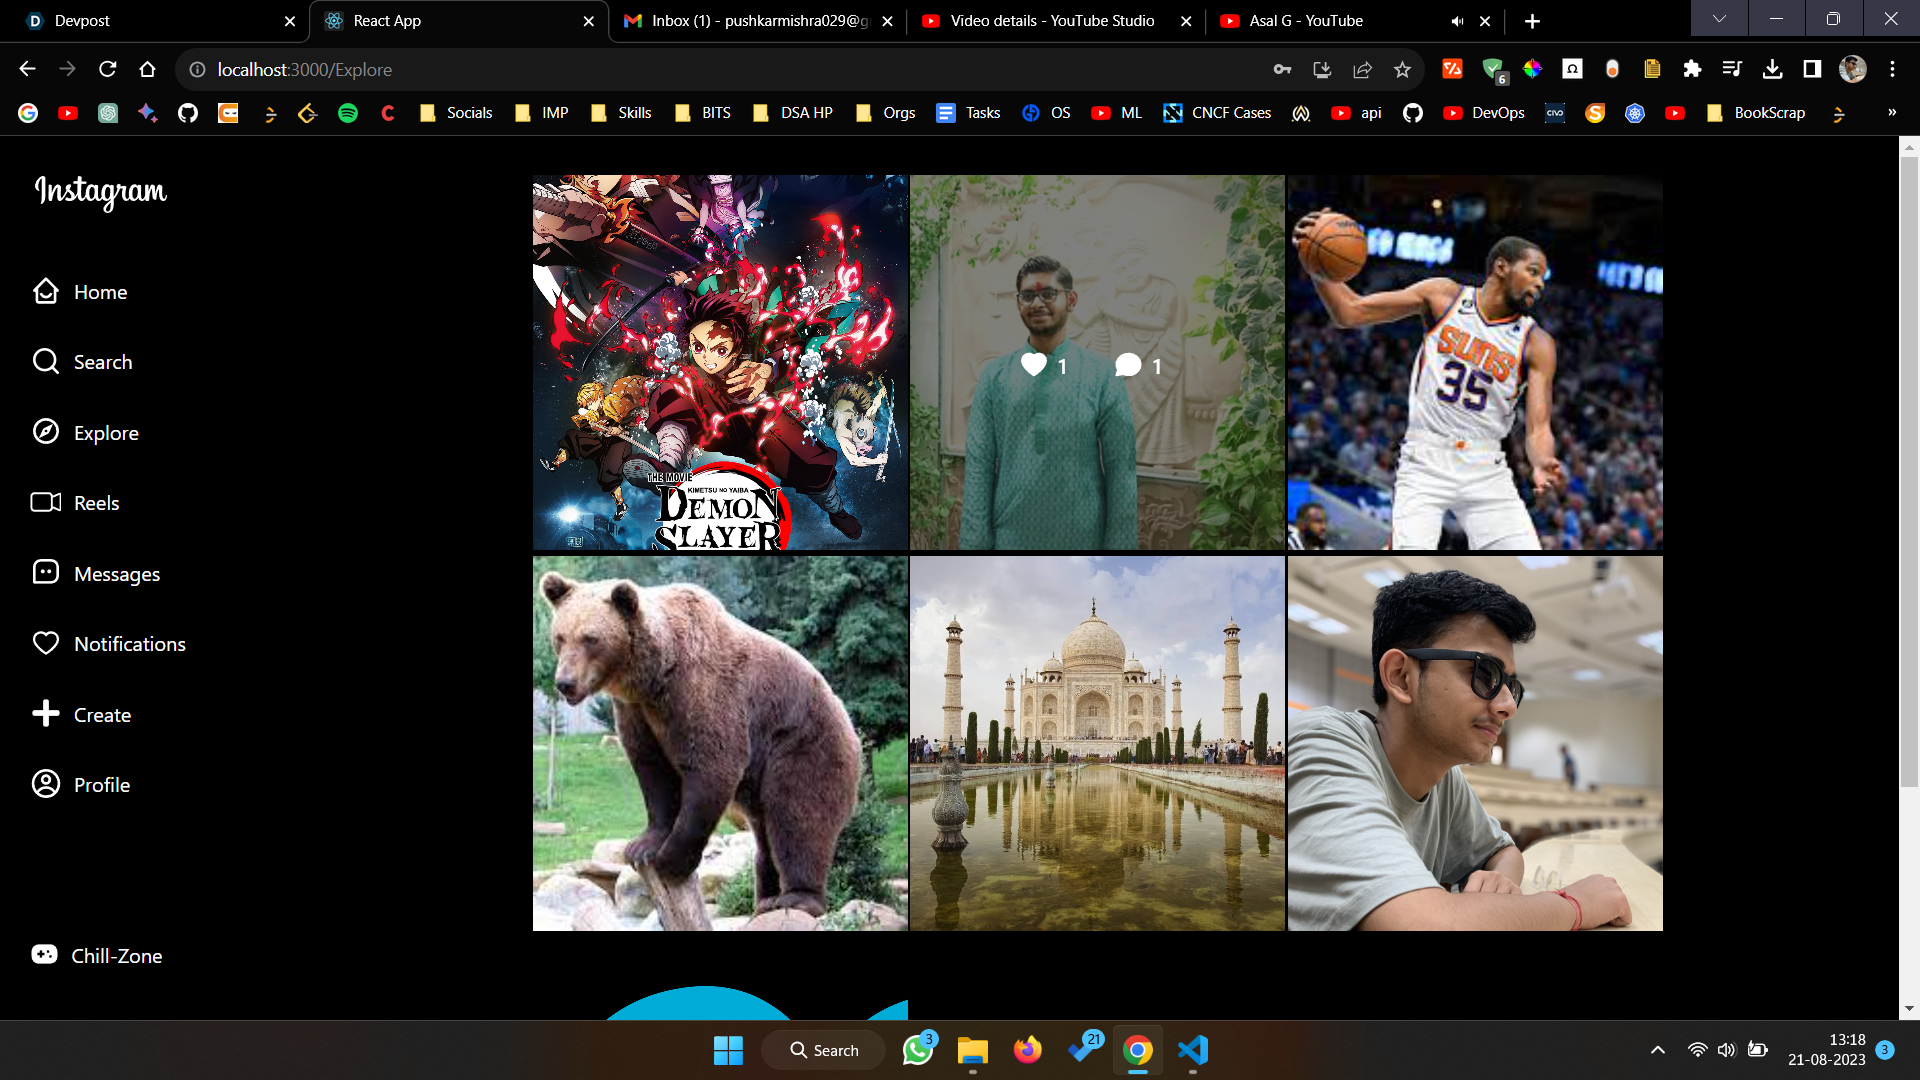1920x1080 pixels.
Task: Expand hidden bookmarks overflow chevron
Action: pos(1891,113)
